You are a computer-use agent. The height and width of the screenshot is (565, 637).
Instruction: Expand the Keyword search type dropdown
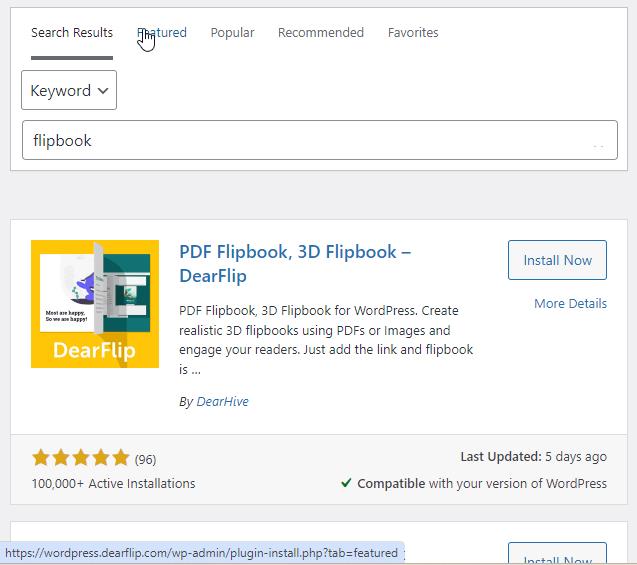[x=68, y=90]
